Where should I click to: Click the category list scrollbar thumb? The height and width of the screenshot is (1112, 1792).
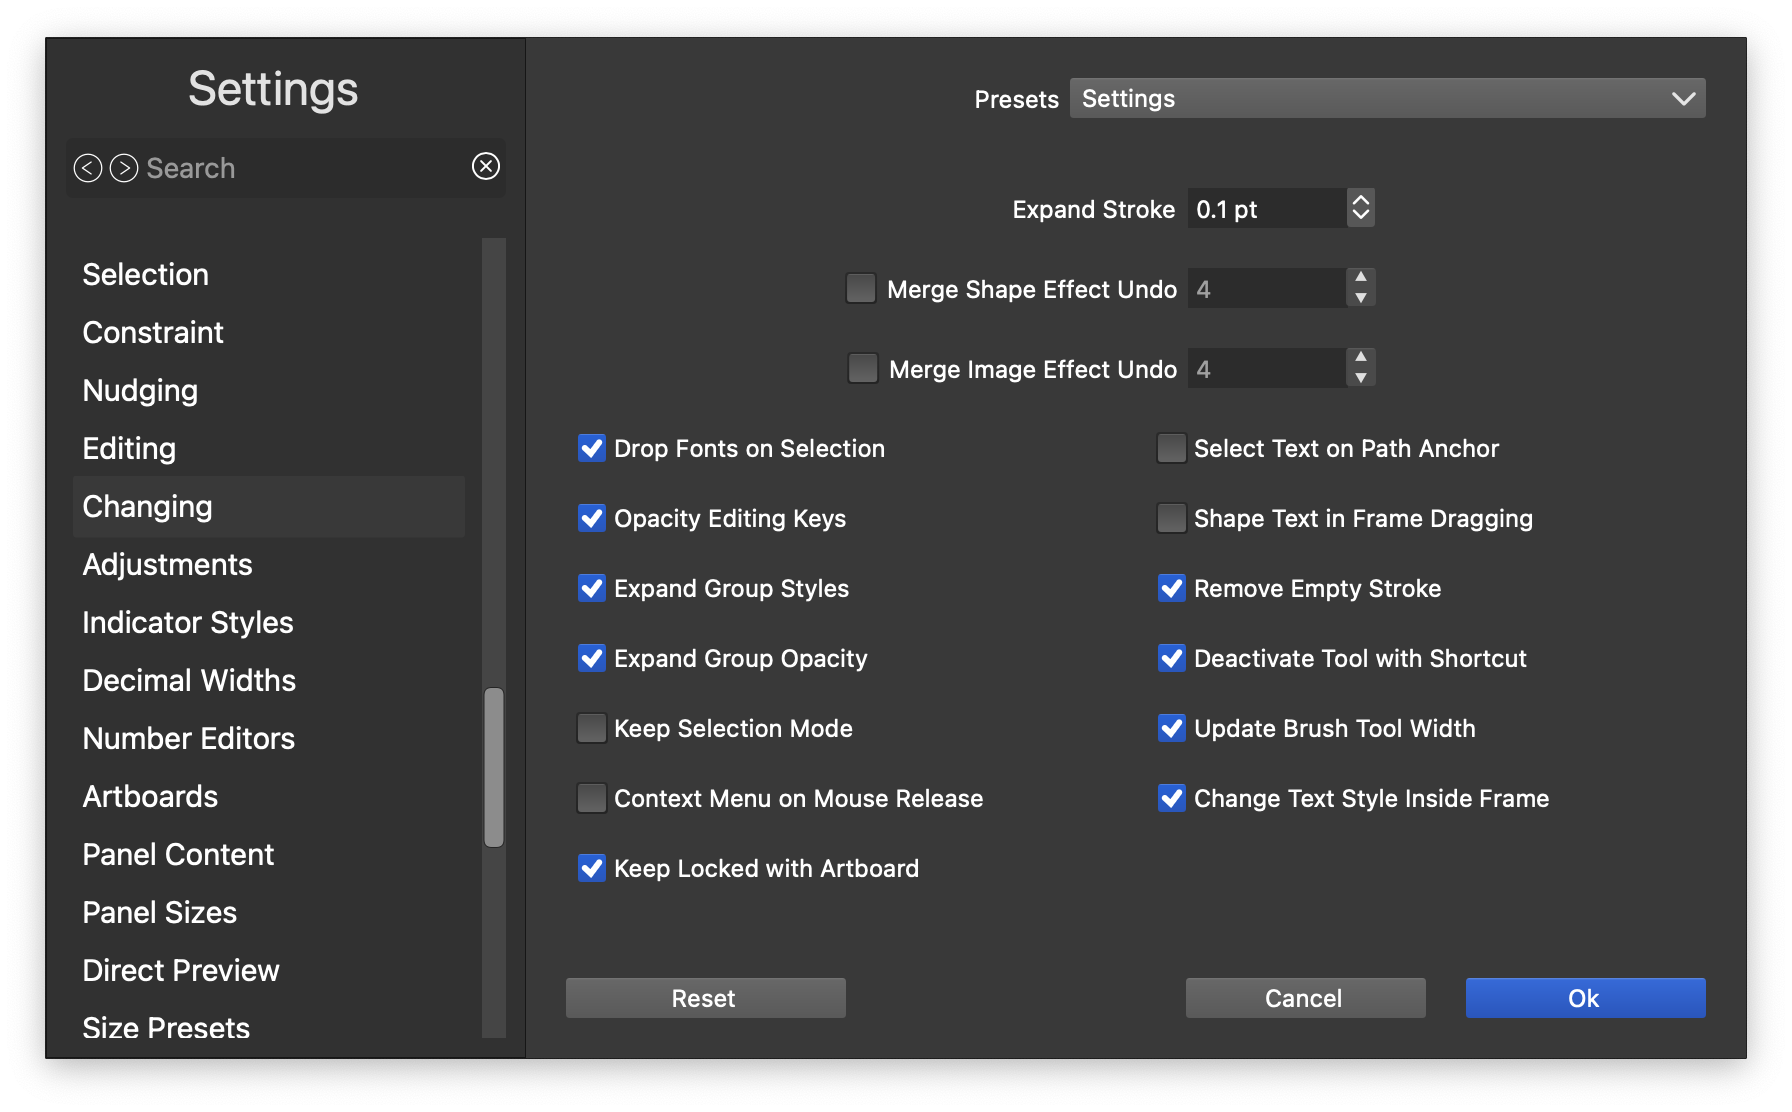[x=494, y=767]
